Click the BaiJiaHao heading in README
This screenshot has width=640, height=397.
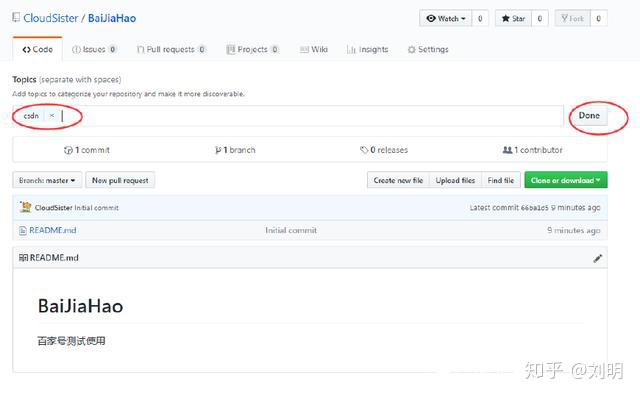coord(80,306)
